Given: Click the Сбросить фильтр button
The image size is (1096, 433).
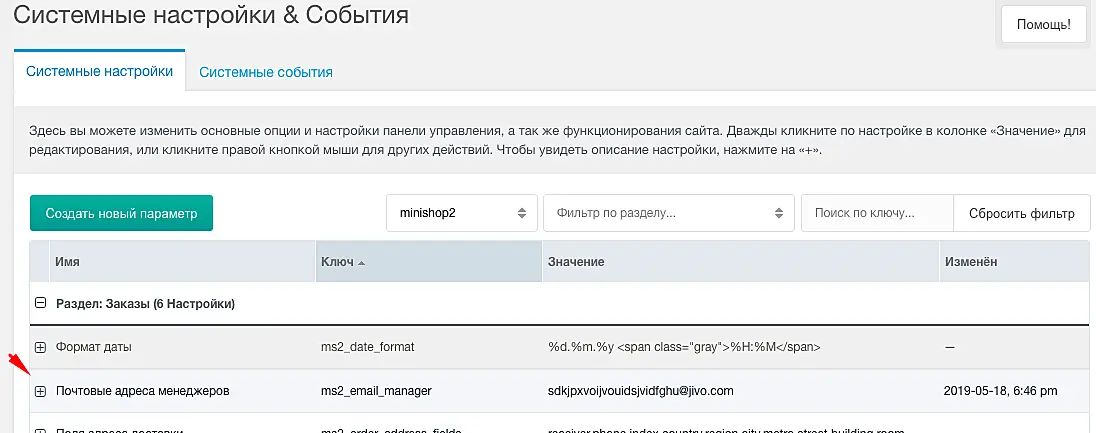Looking at the screenshot, I should coord(1021,213).
